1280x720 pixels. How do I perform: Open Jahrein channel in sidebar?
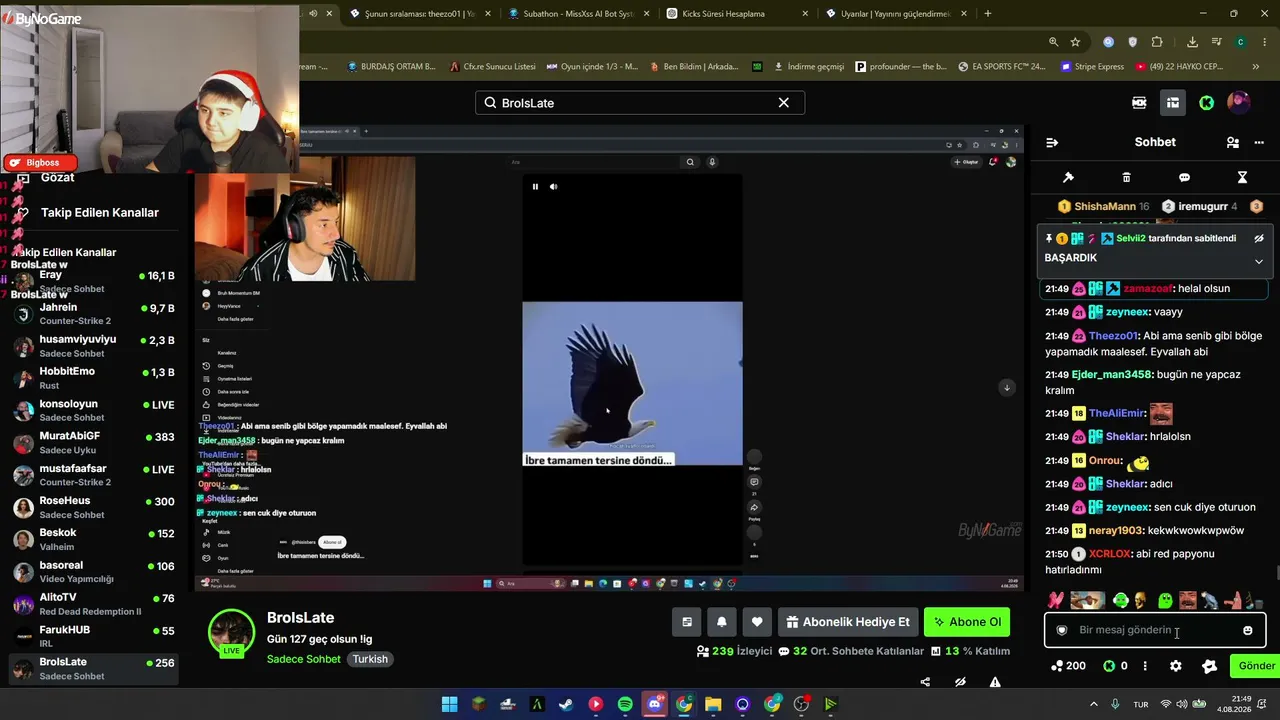(x=95, y=314)
